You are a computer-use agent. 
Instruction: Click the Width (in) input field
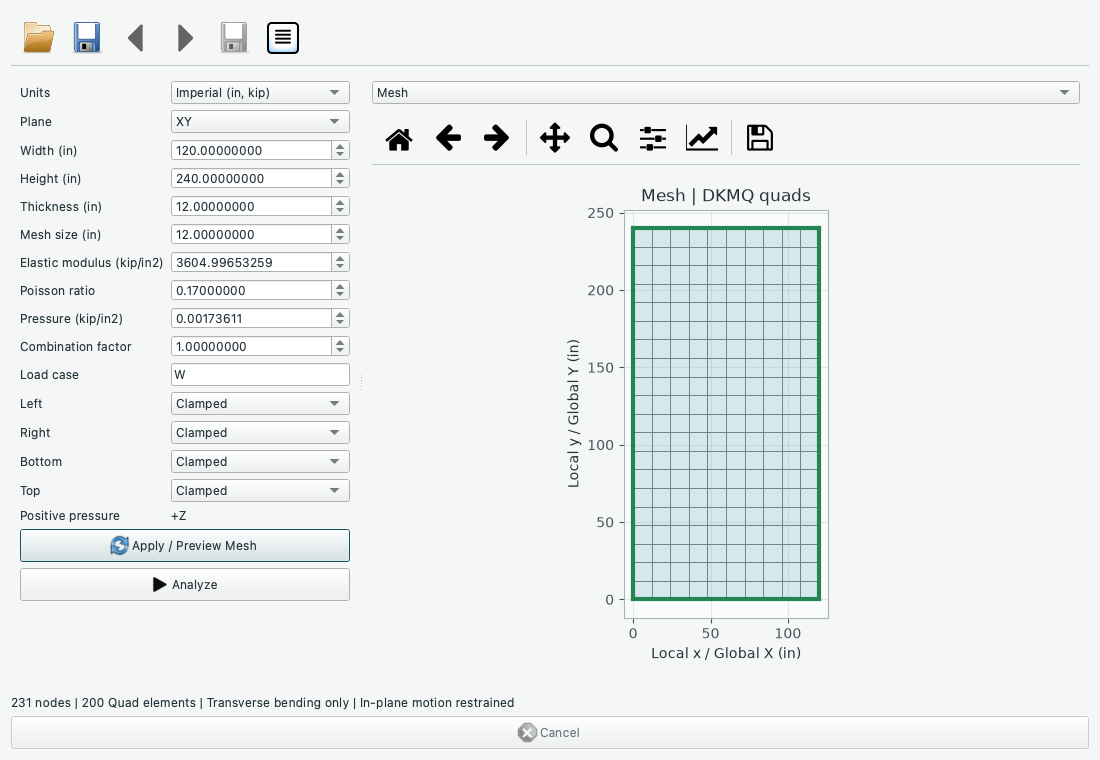tap(251, 150)
